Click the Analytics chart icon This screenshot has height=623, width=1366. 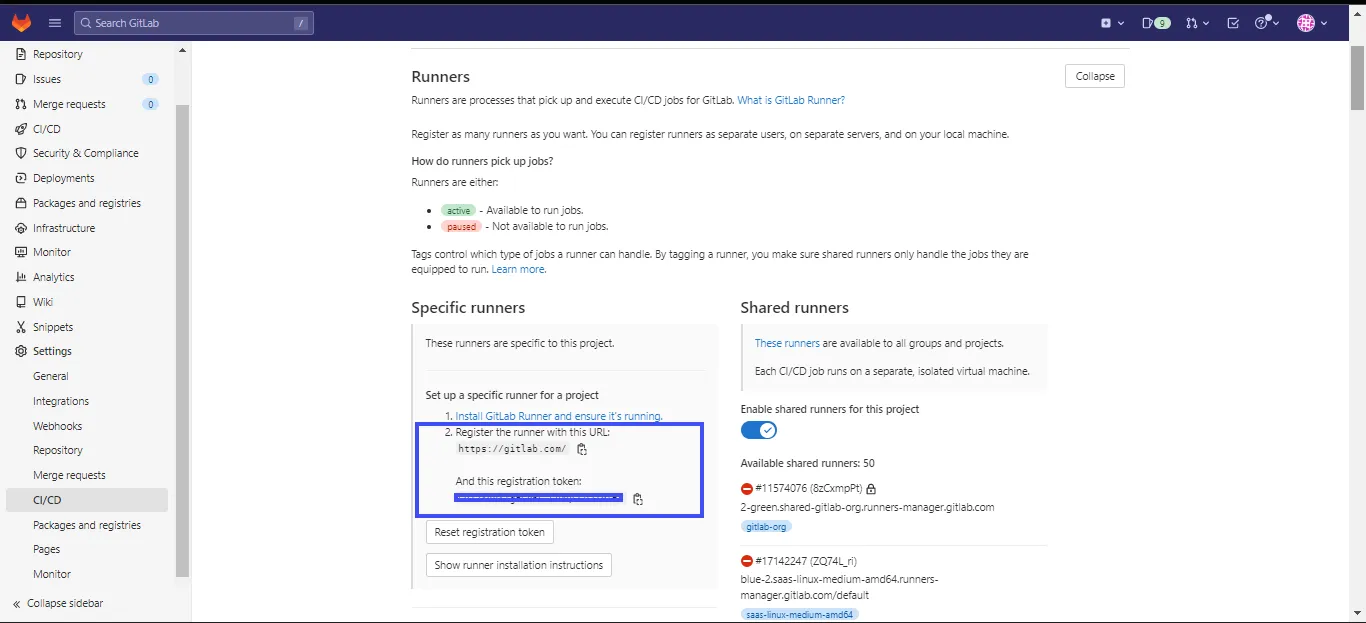[21, 277]
